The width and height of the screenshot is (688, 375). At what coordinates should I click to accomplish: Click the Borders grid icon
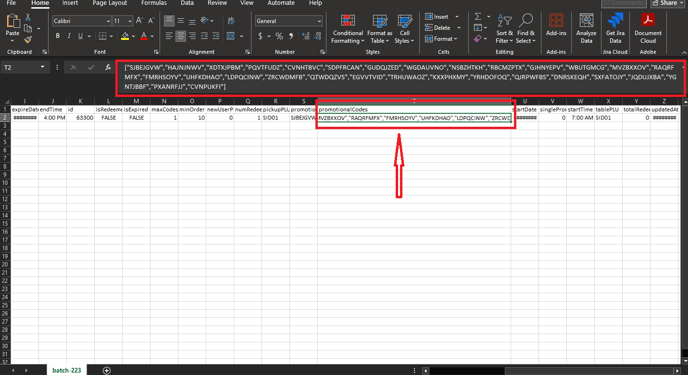click(103, 36)
